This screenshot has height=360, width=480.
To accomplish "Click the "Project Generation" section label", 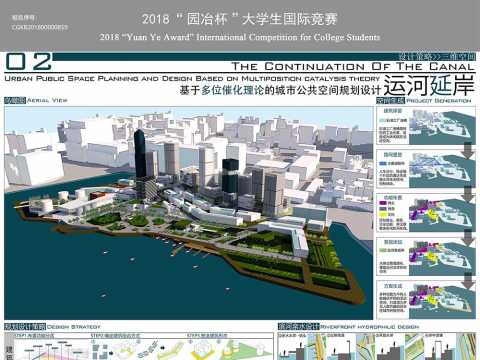I will pos(439,101).
